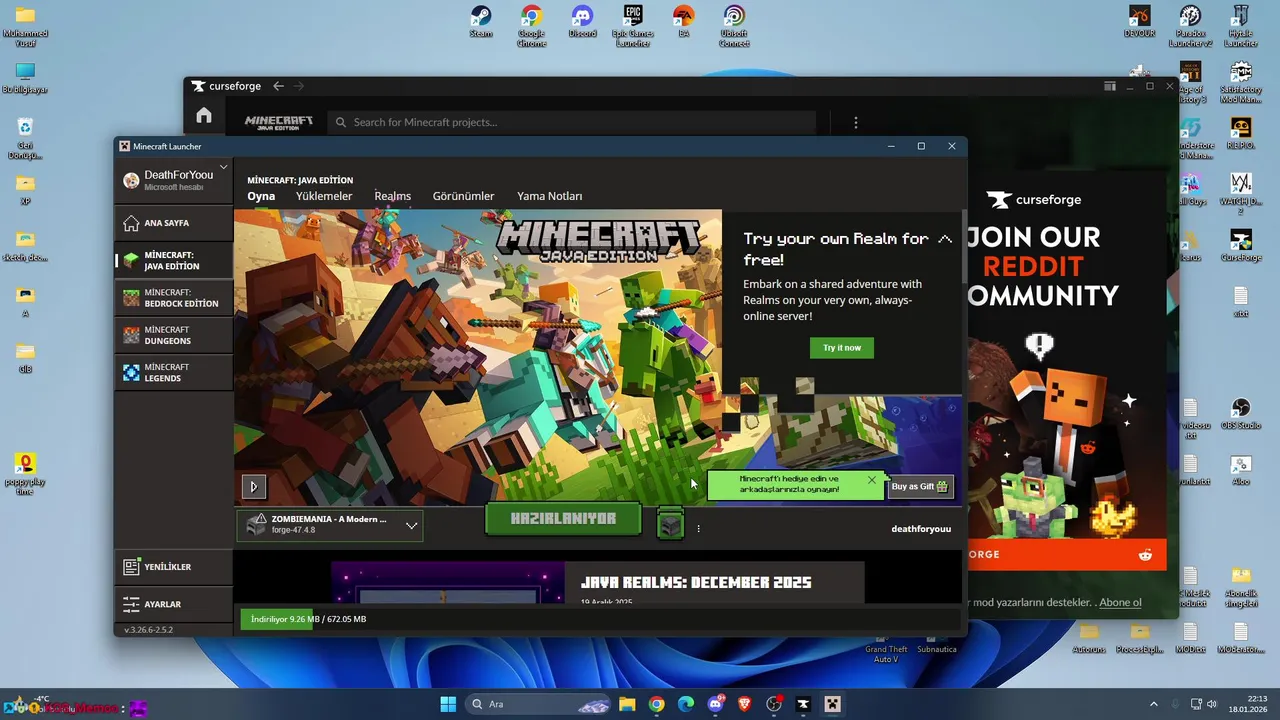The width and height of the screenshot is (1280, 720).
Task: Select Minecraft: Bedrock Edition in sidebar
Action: (x=174, y=298)
